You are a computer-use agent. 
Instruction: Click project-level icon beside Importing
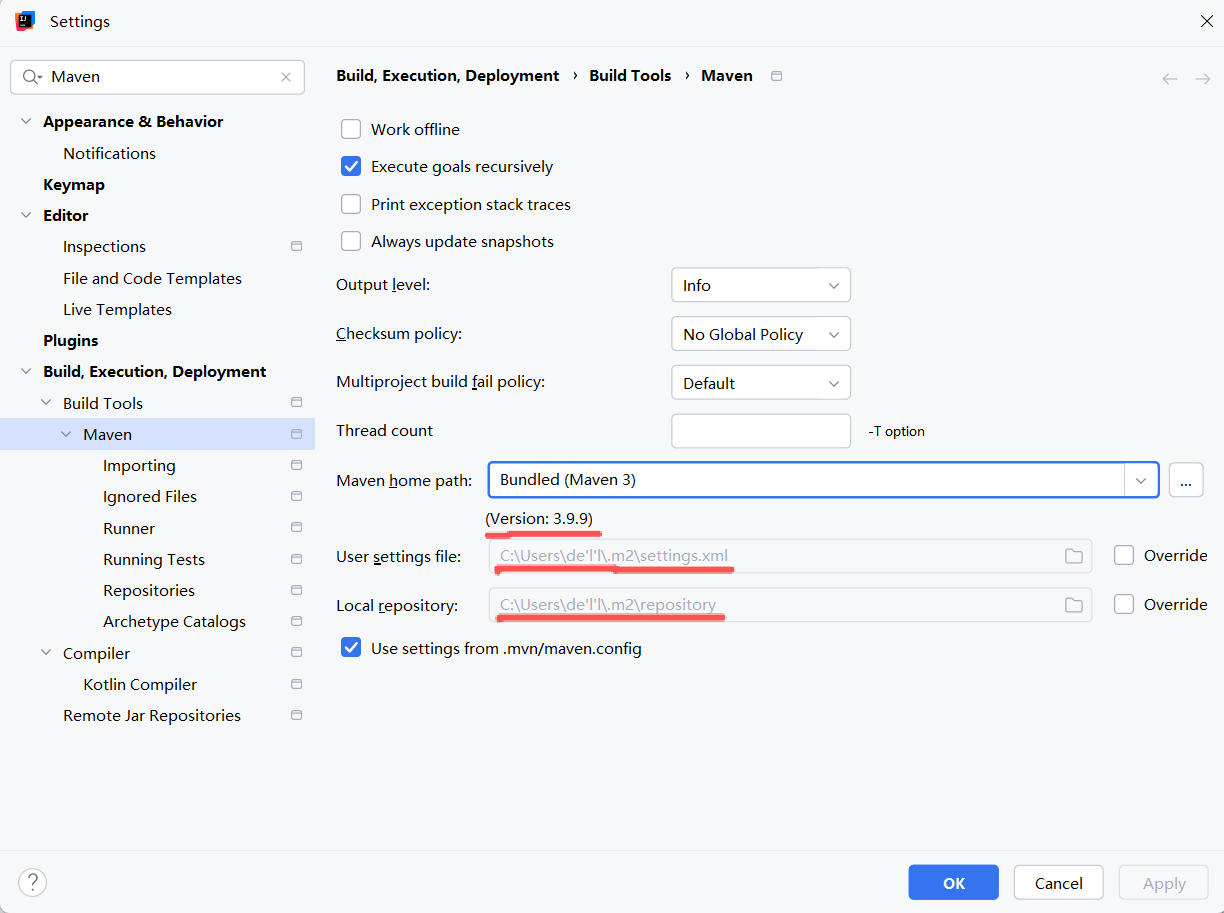click(x=296, y=465)
